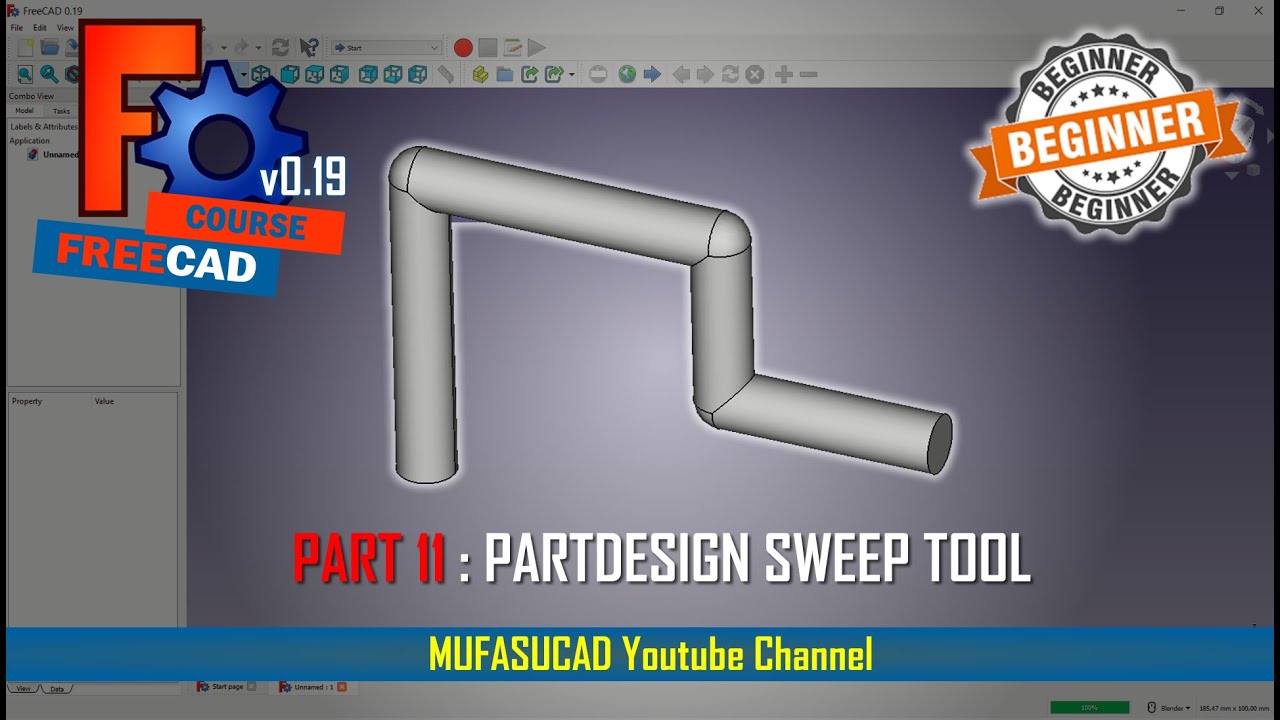Click the grey web Refresh icon
This screenshot has width=1280, height=720.
[x=730, y=74]
